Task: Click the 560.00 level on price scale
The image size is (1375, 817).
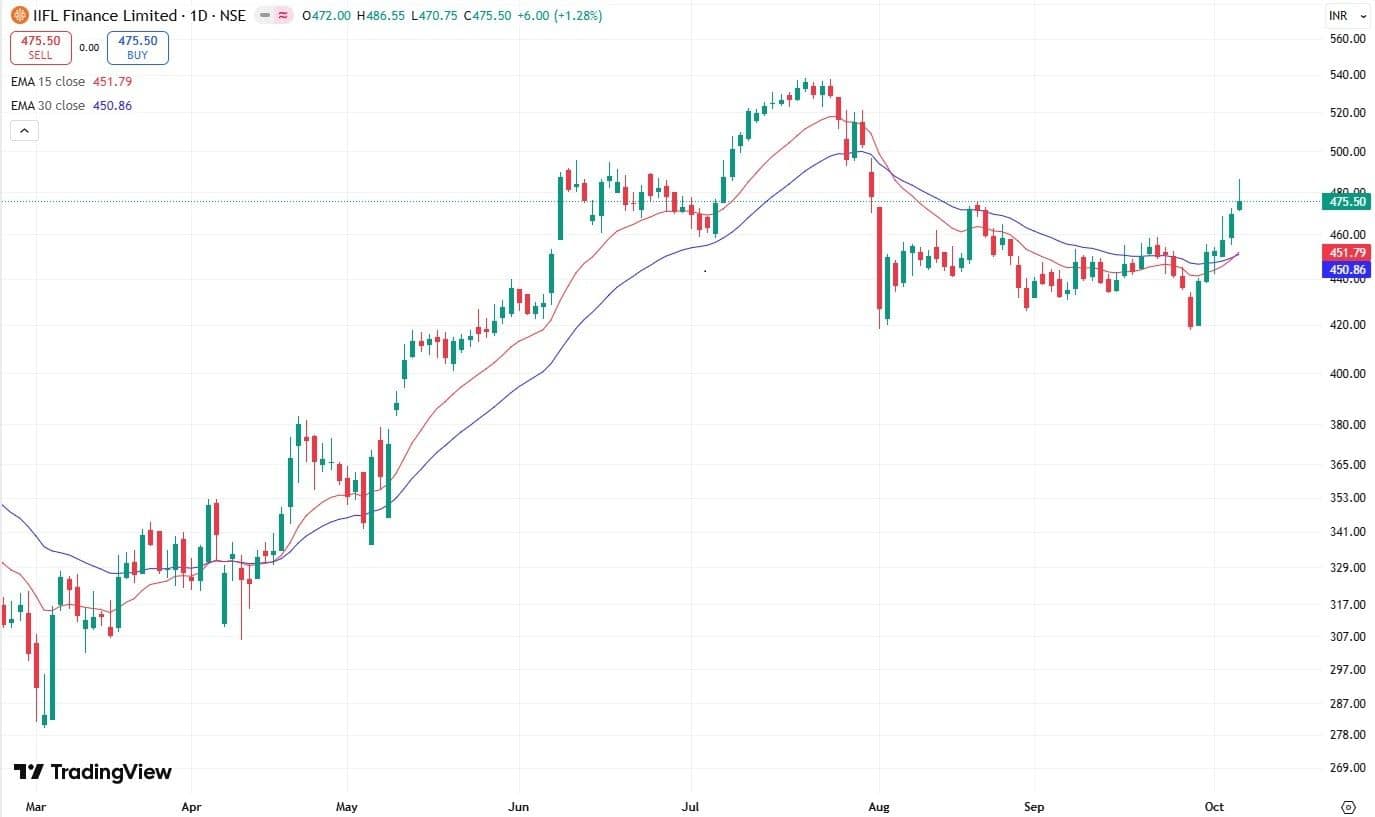Action: click(1347, 39)
